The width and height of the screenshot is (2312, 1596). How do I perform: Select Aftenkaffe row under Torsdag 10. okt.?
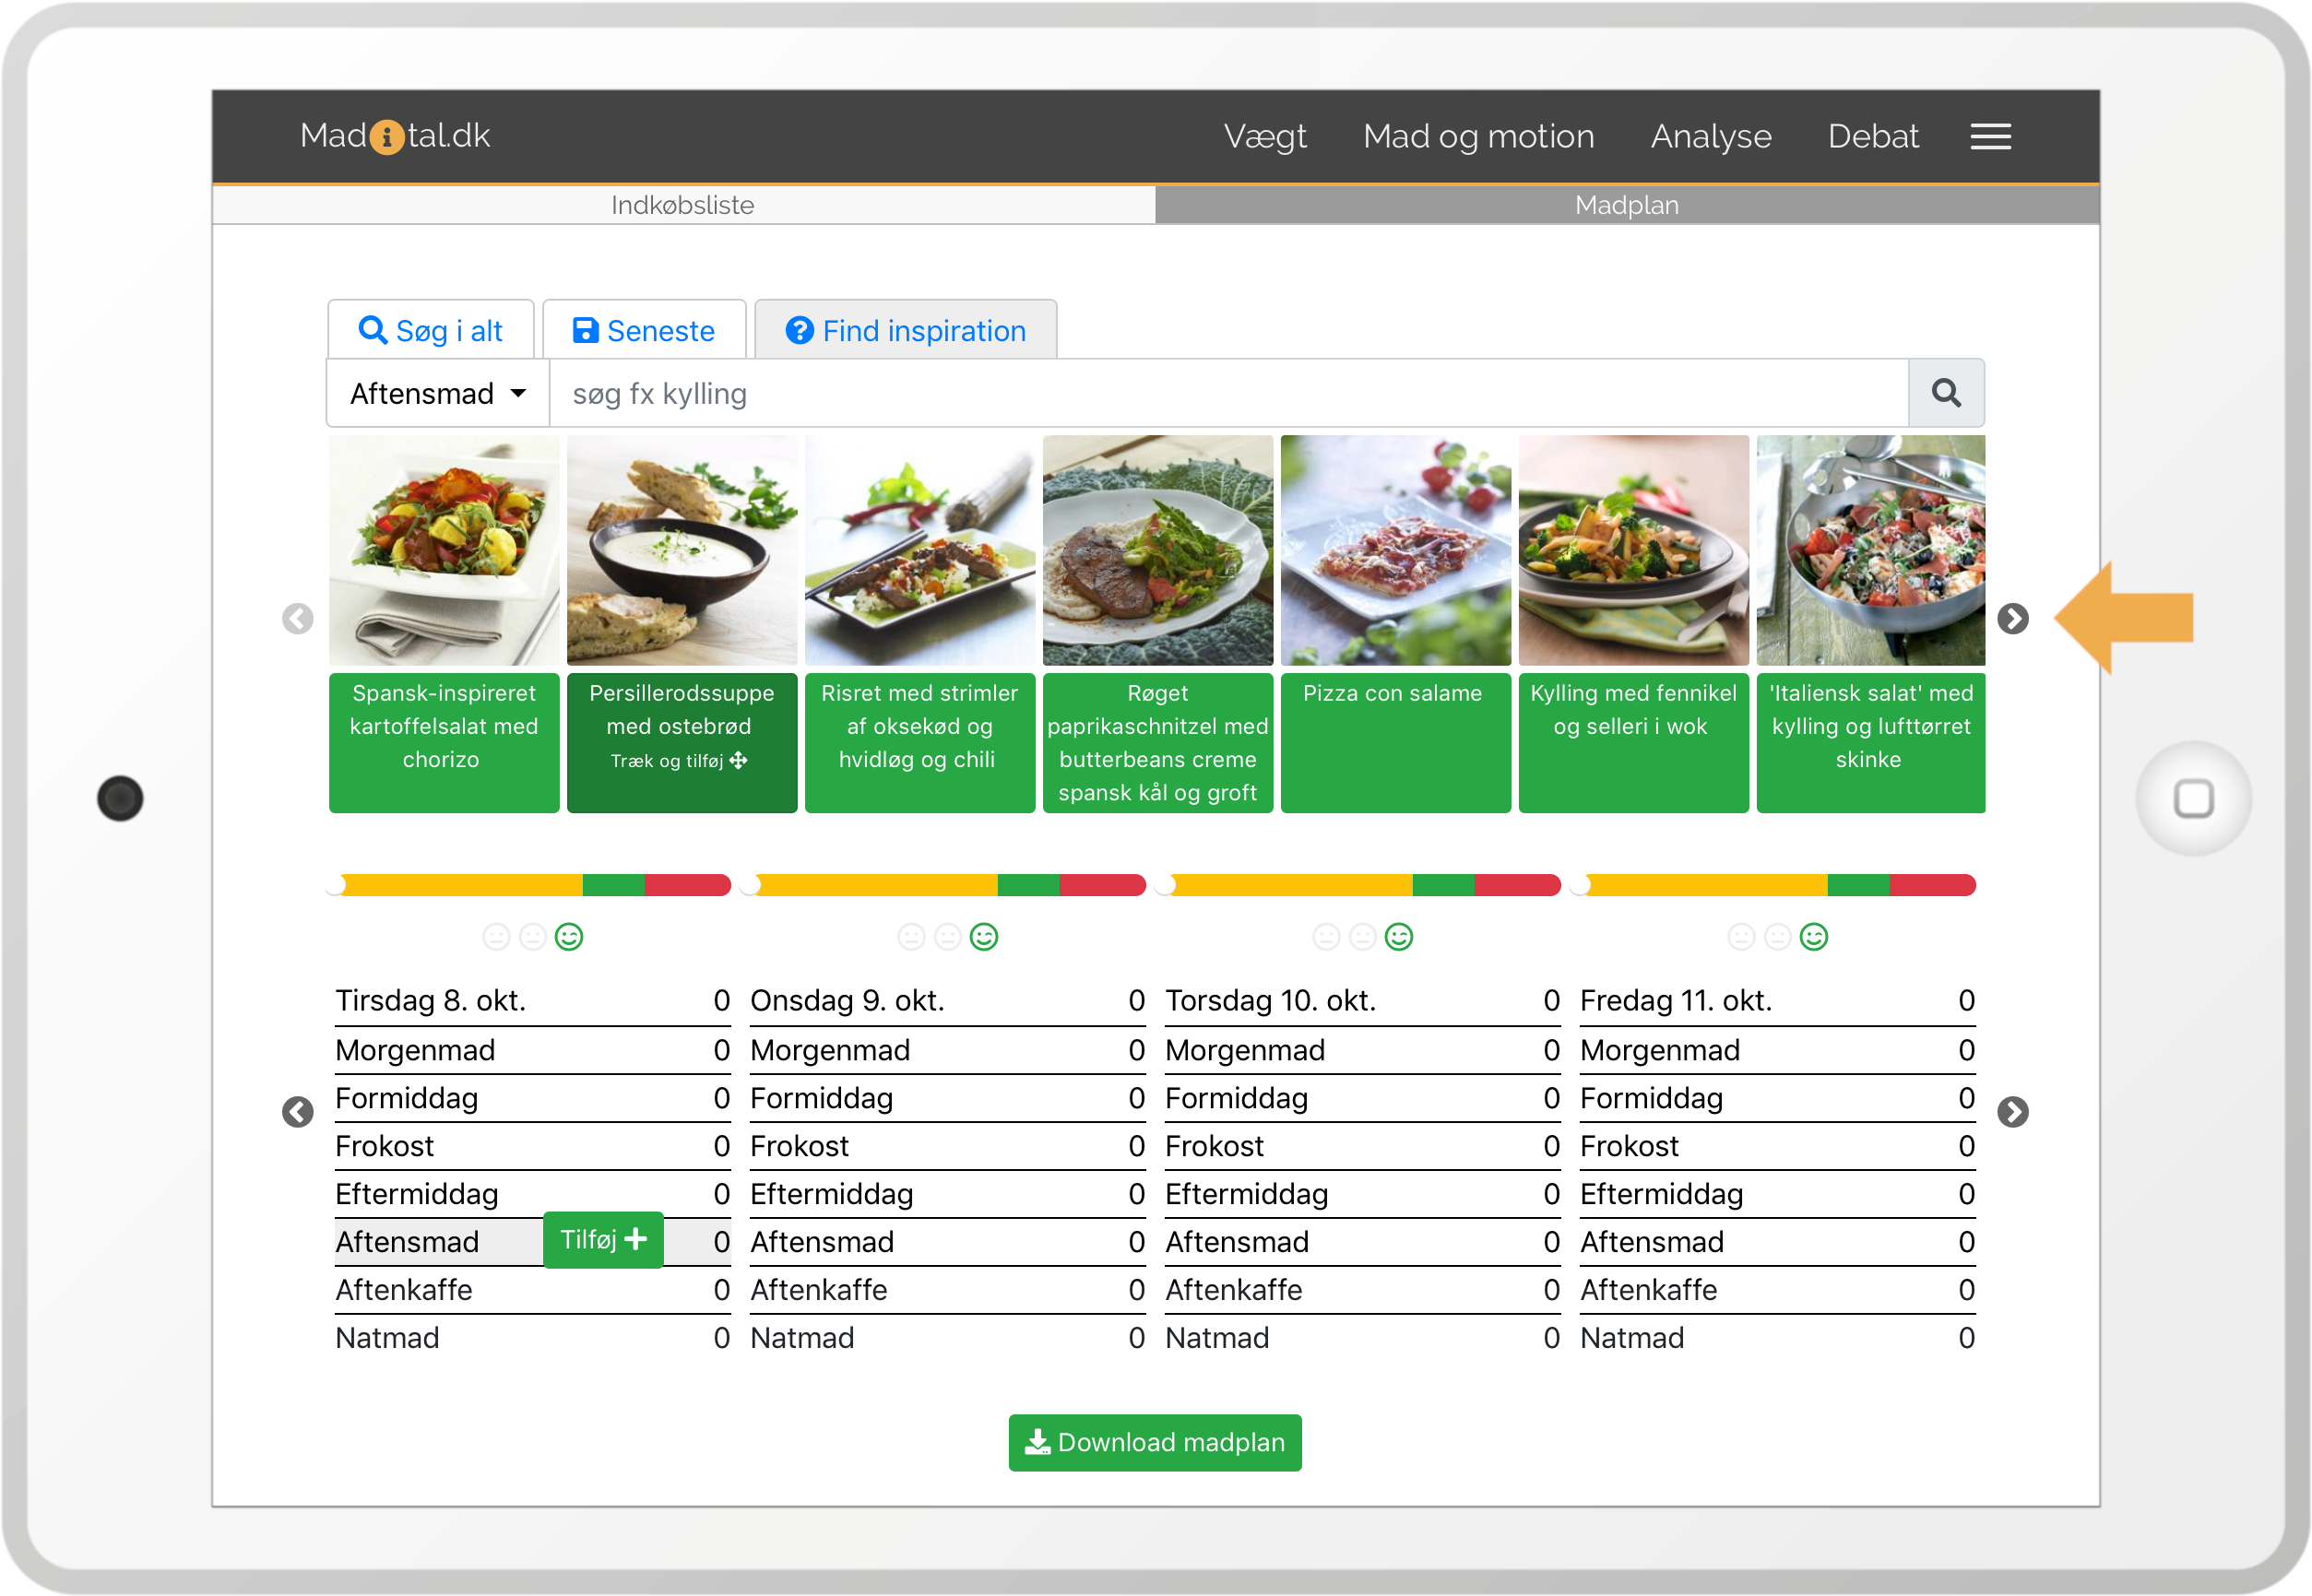tap(1363, 1290)
